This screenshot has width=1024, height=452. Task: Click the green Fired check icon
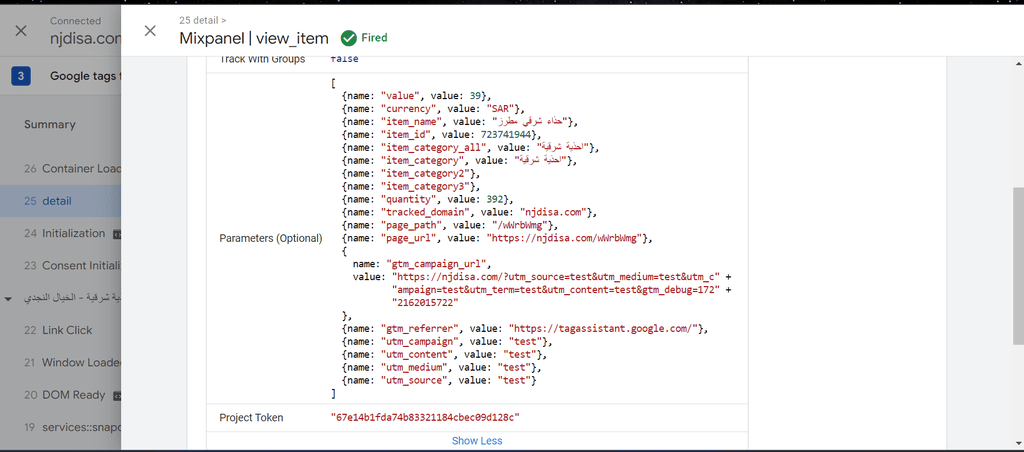(349, 38)
